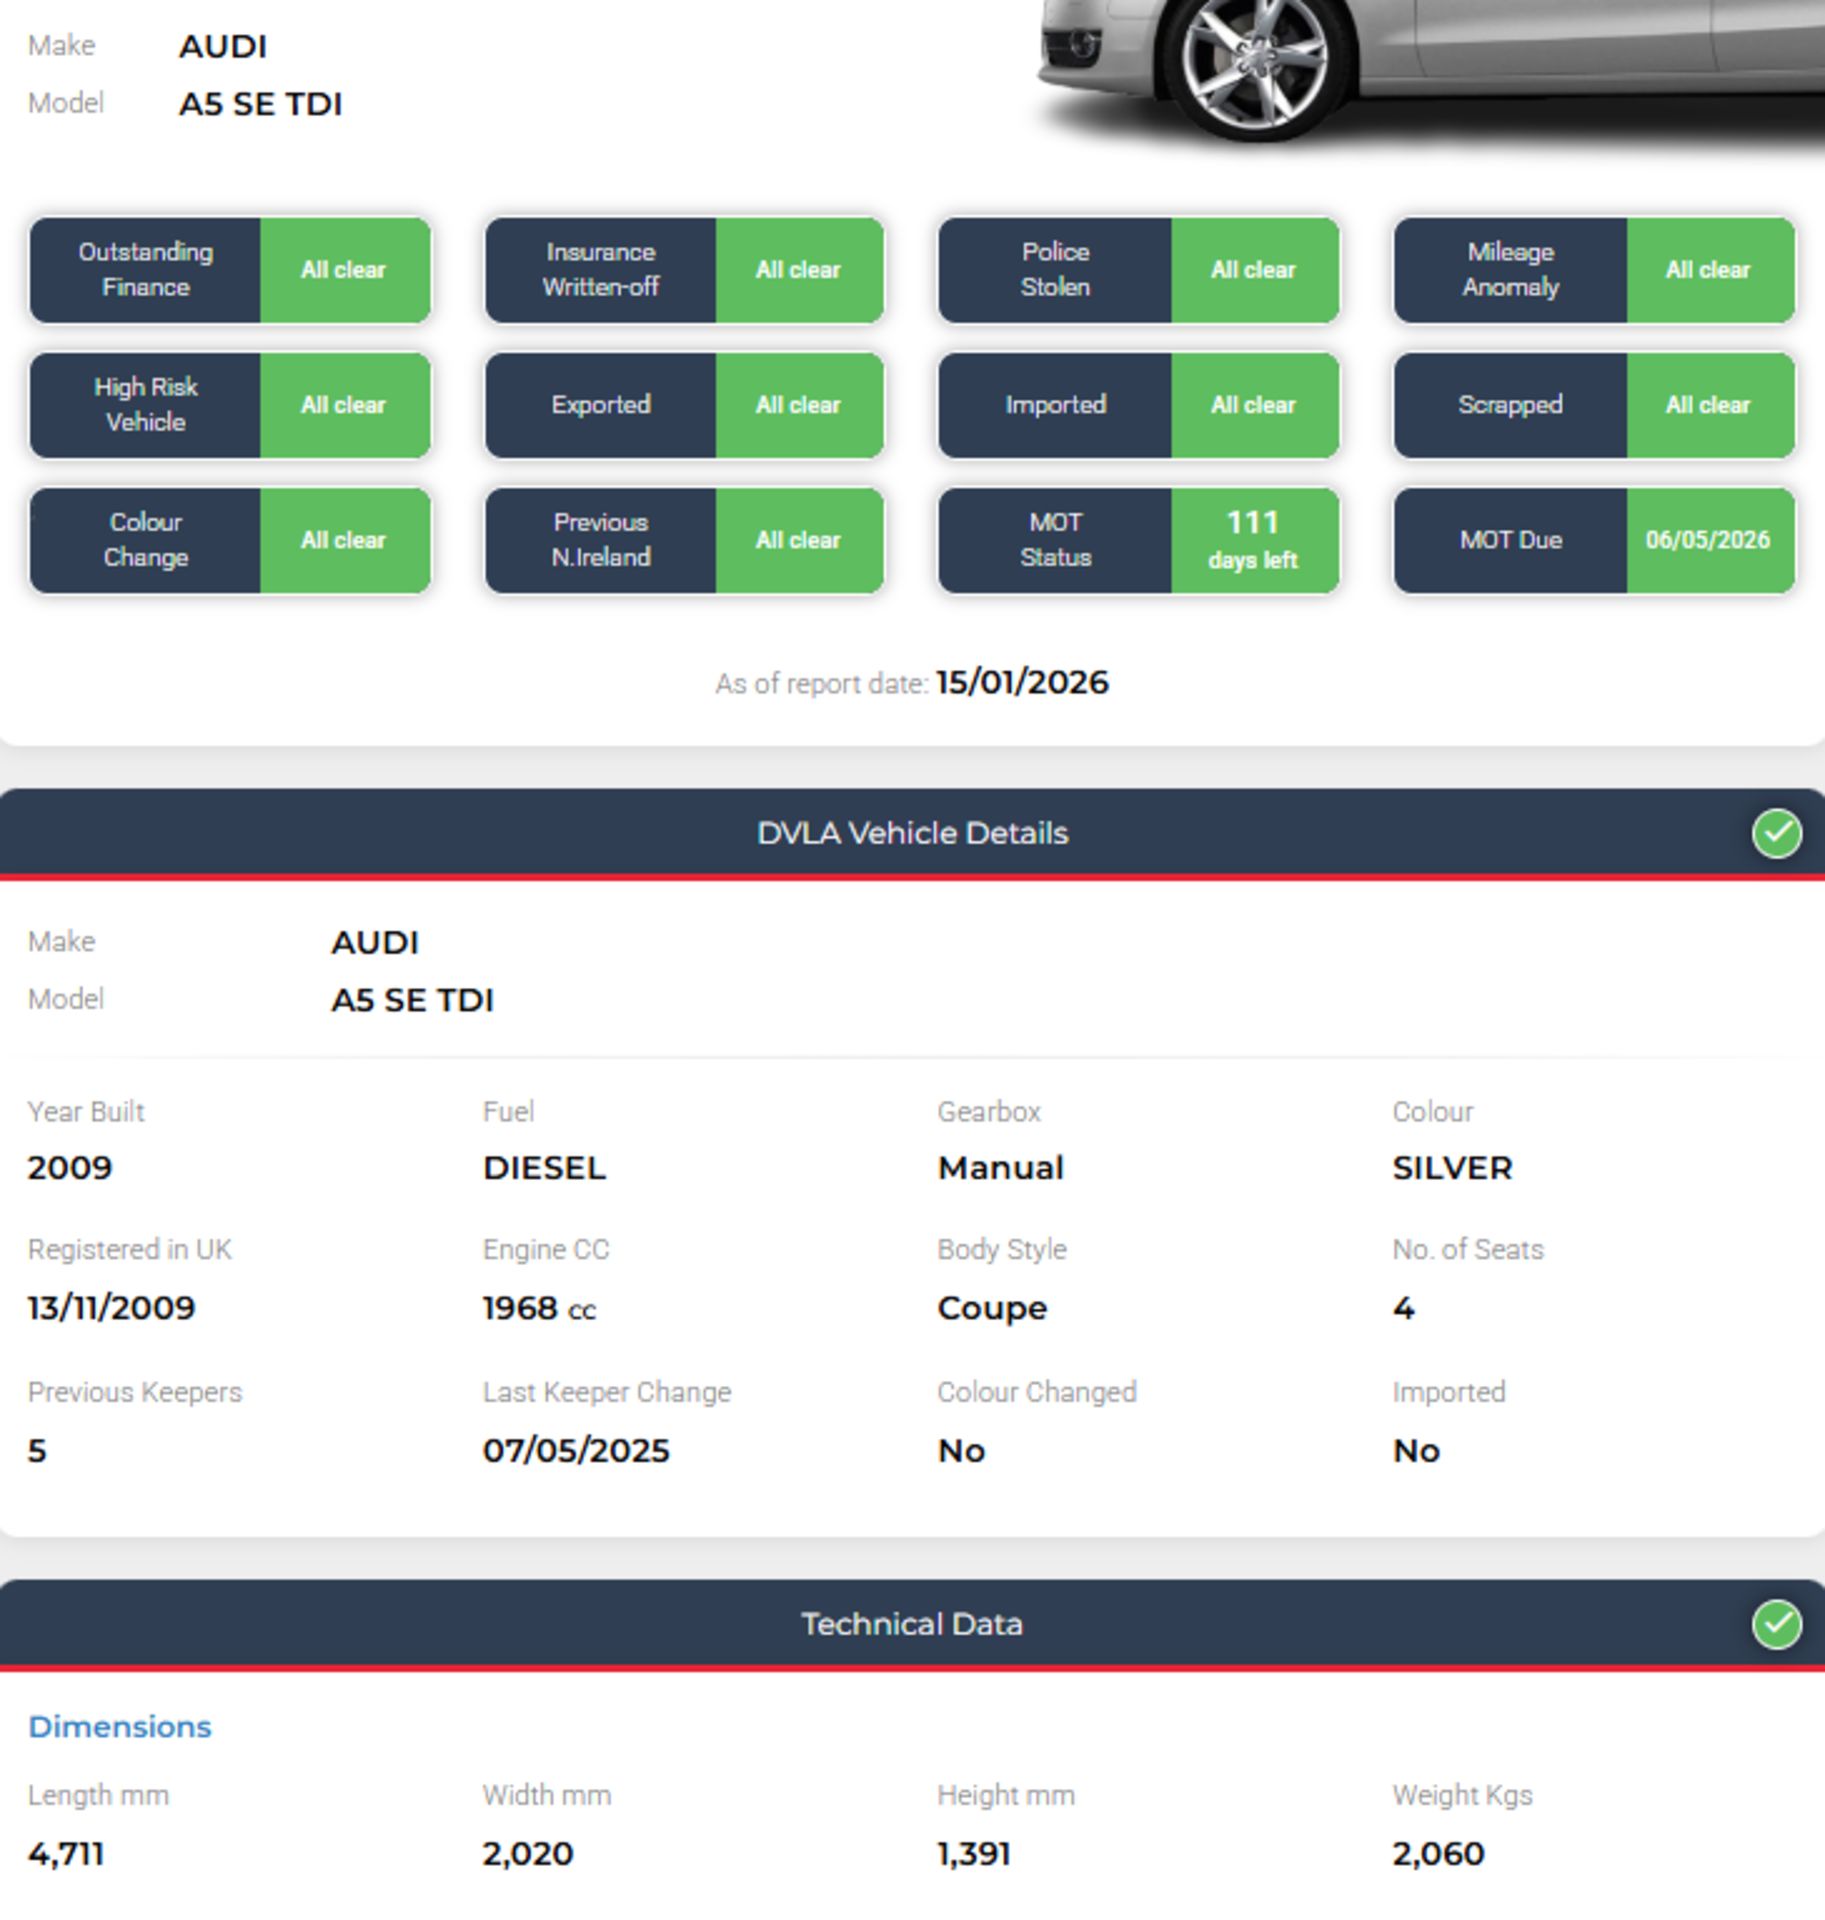1825x1920 pixels.
Task: Select the MOT Due 06/05/2026 badge
Action: tap(1594, 540)
